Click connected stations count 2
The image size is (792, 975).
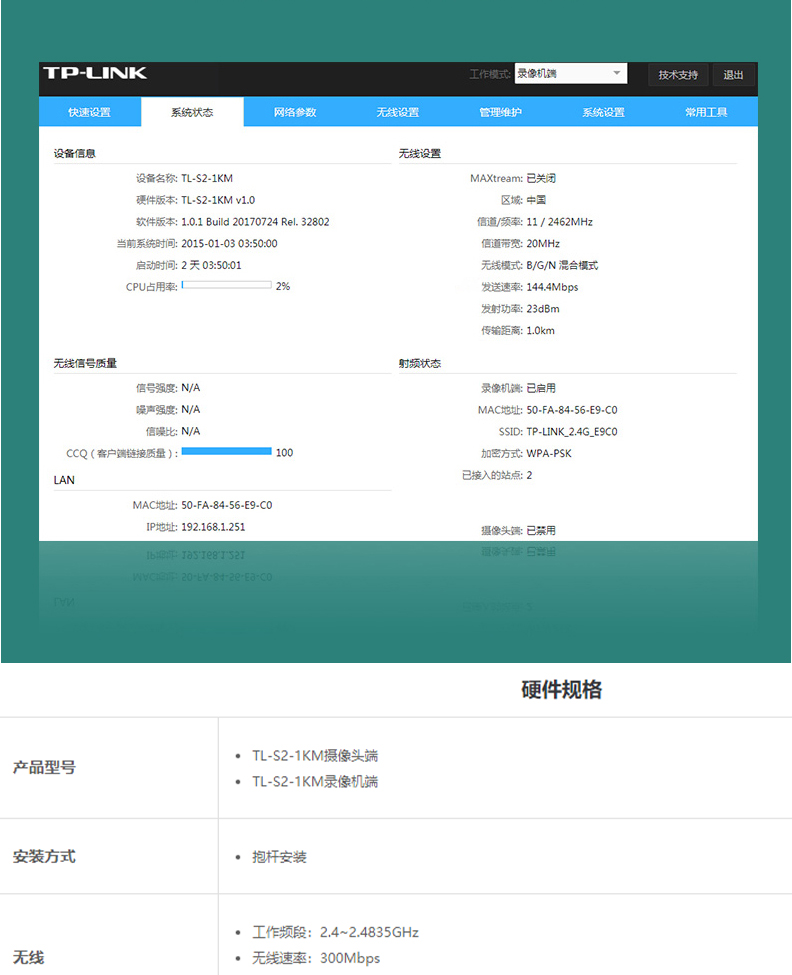530,476
